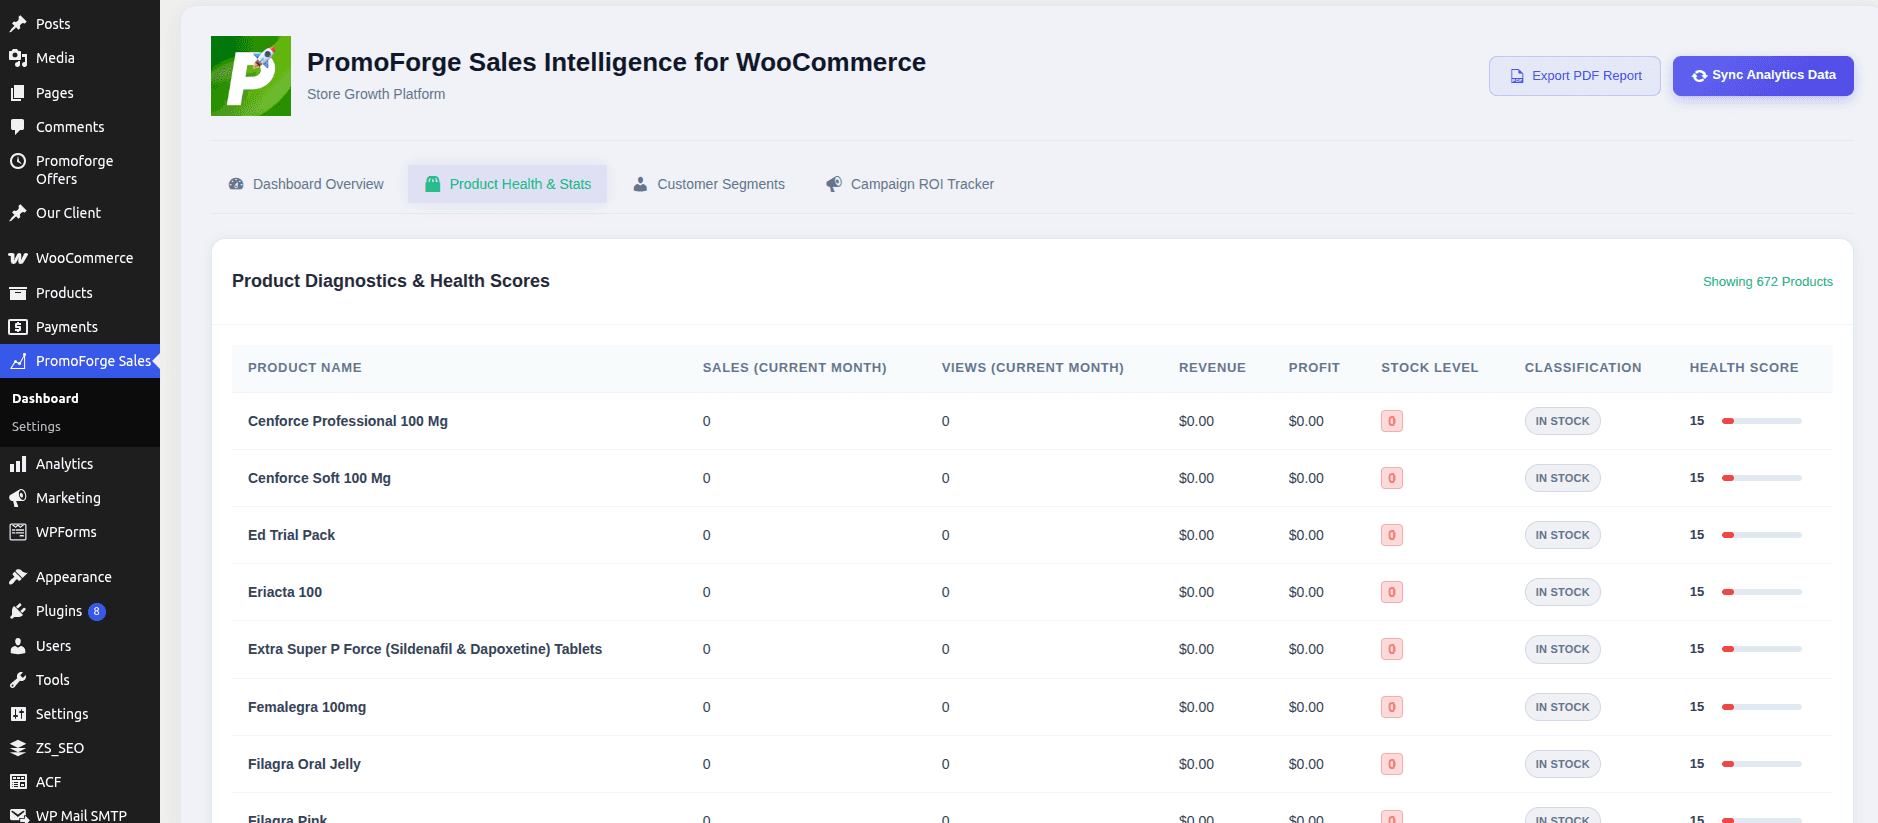The height and width of the screenshot is (823, 1878).
Task: Select the Product Health & Stats tab
Action: [508, 184]
